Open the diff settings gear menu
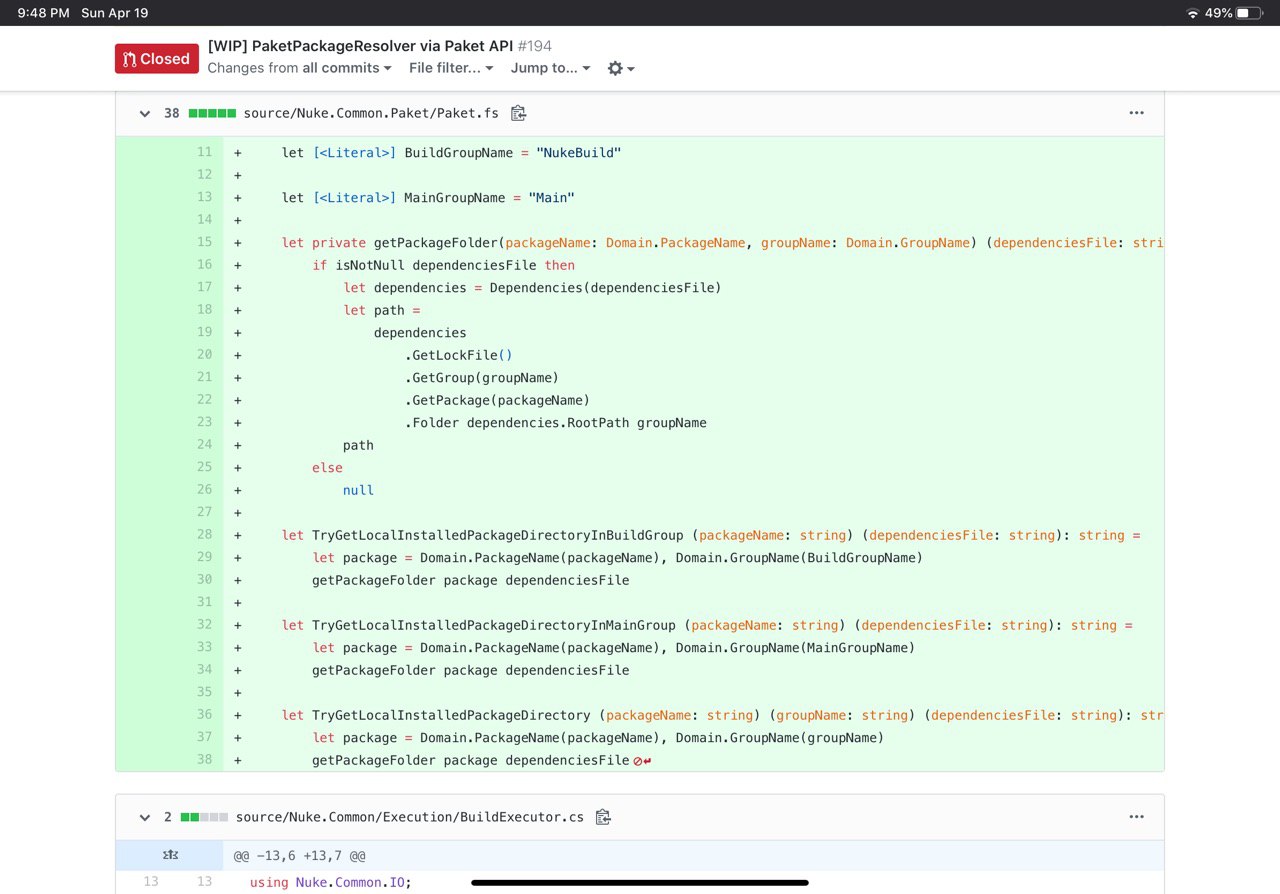 click(x=621, y=68)
